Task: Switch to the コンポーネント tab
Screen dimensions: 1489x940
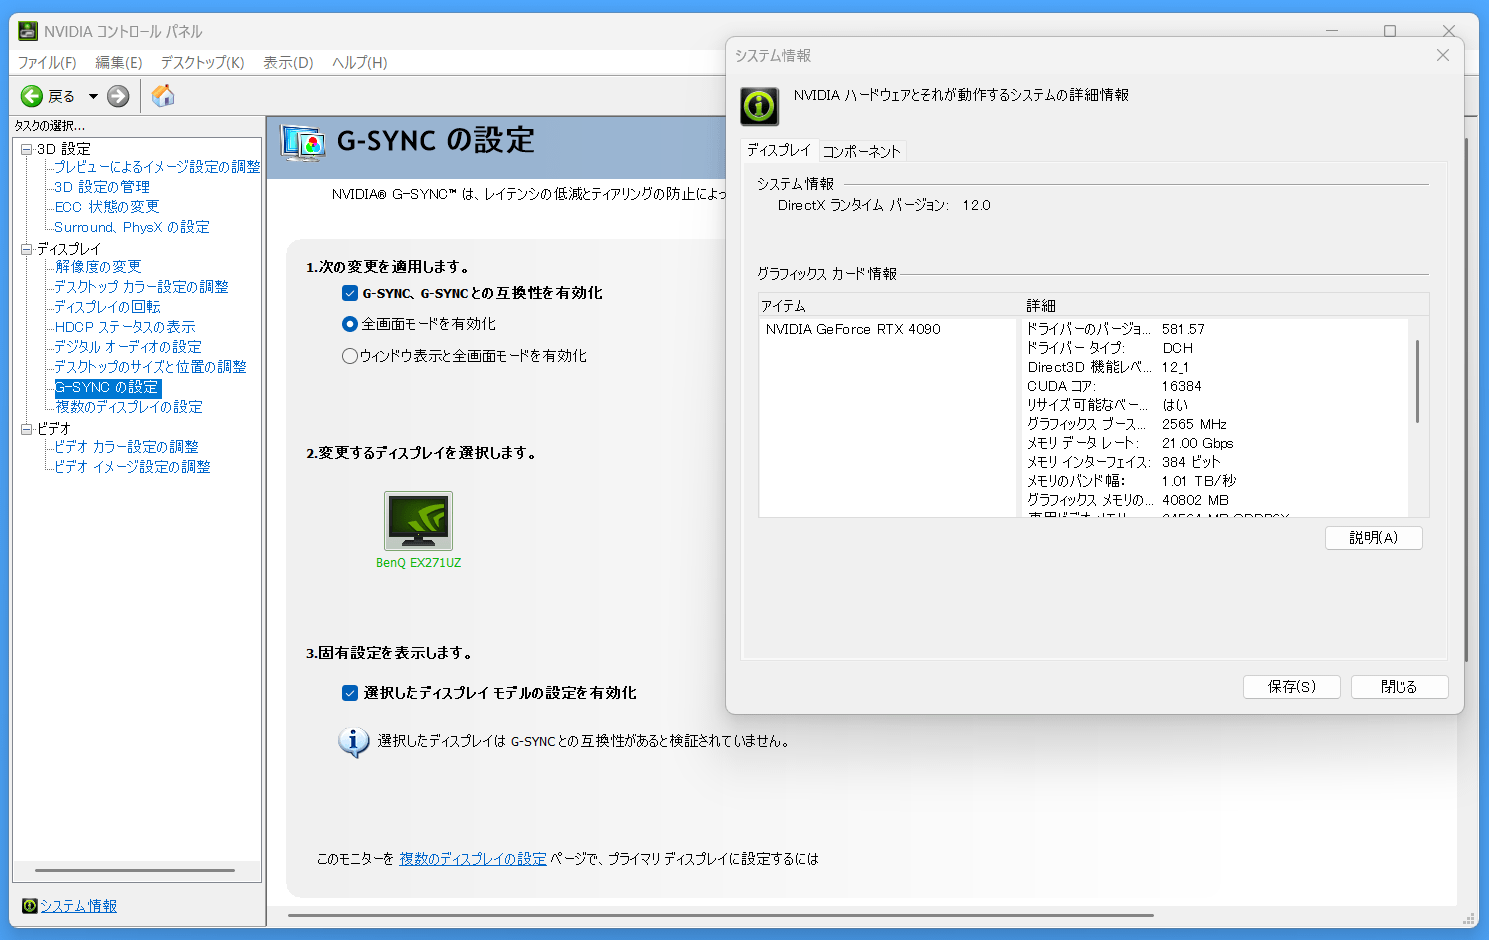Action: [861, 151]
